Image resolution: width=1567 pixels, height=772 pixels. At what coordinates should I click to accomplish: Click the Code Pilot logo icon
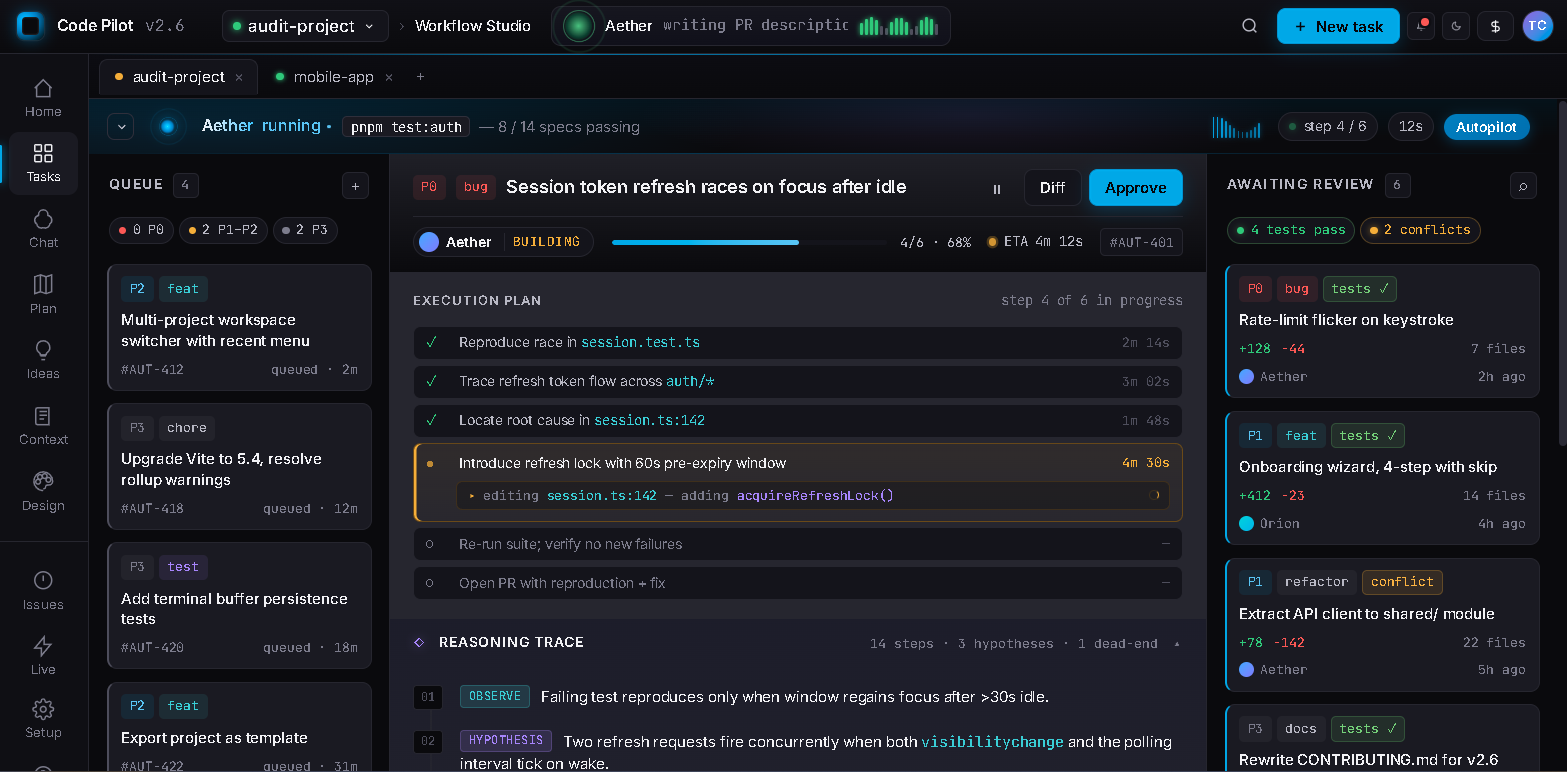[x=30, y=26]
